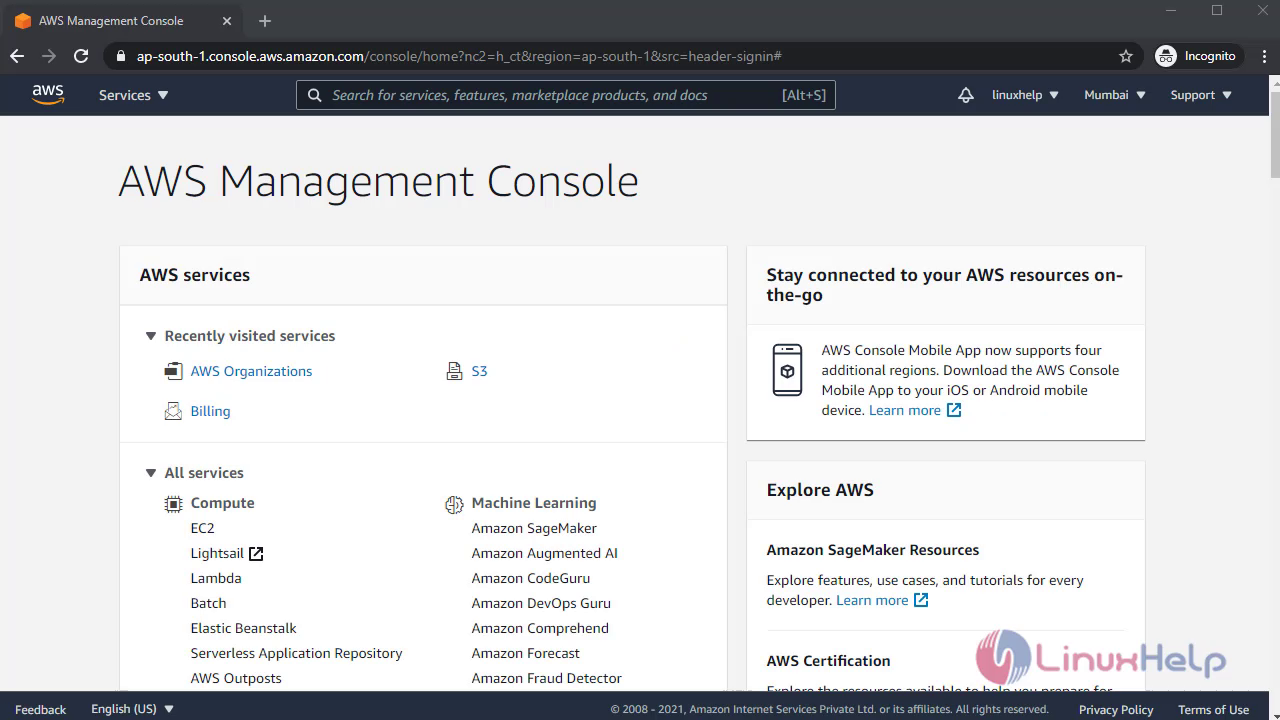1280x720 pixels.
Task: Click the AWS Organizations service icon
Action: (x=174, y=371)
